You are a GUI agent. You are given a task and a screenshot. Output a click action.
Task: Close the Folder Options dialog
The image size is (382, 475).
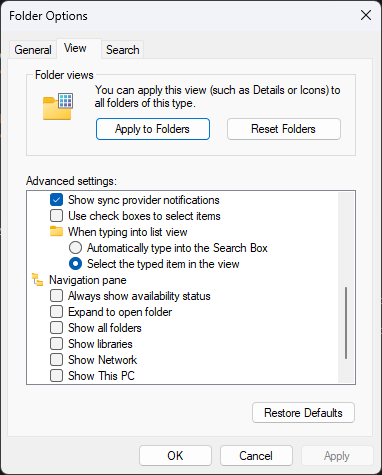point(366,15)
